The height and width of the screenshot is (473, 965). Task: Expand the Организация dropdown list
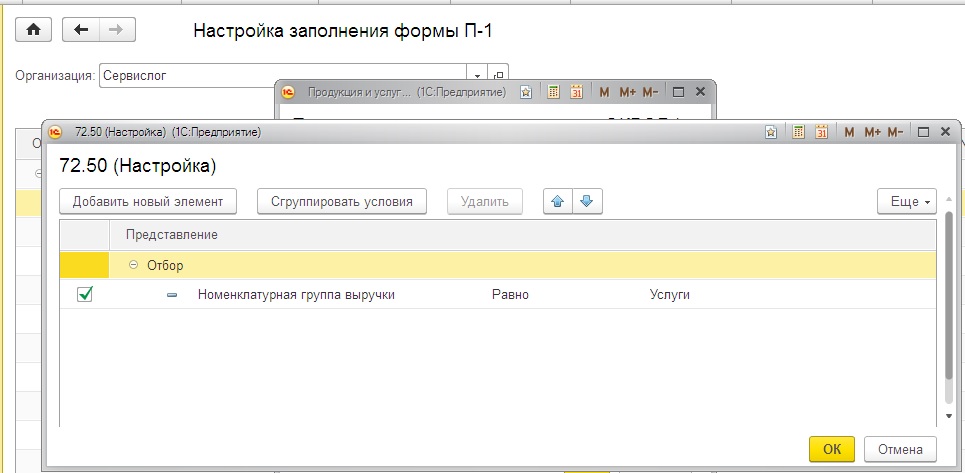[476, 76]
